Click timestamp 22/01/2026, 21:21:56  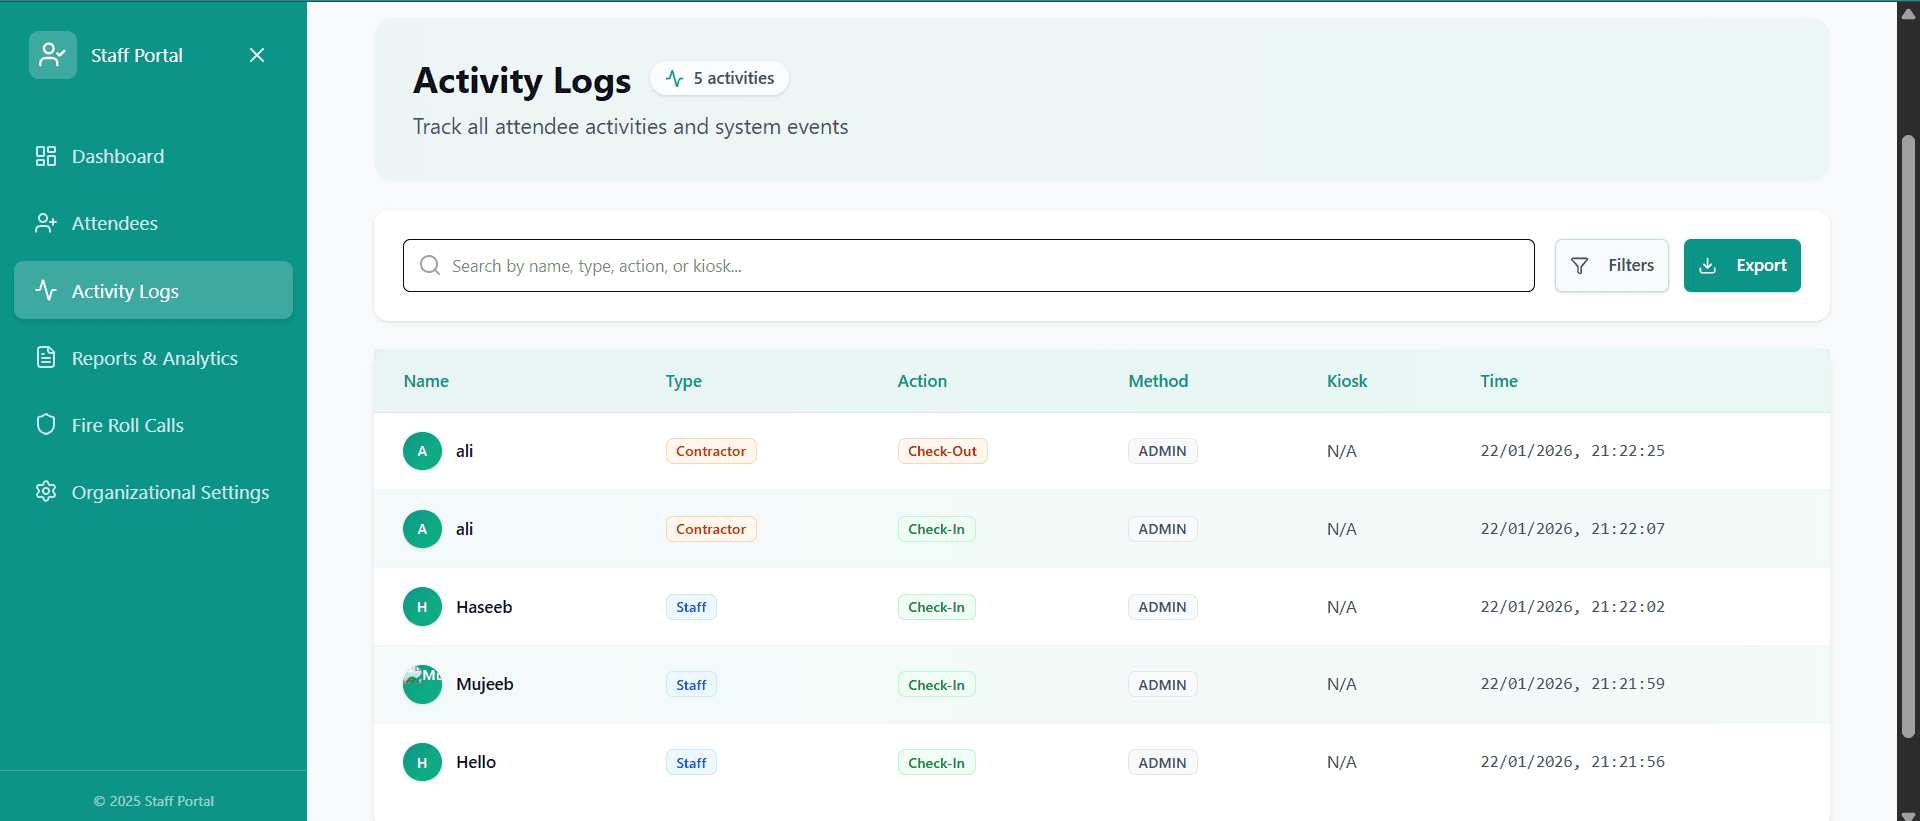(x=1572, y=762)
